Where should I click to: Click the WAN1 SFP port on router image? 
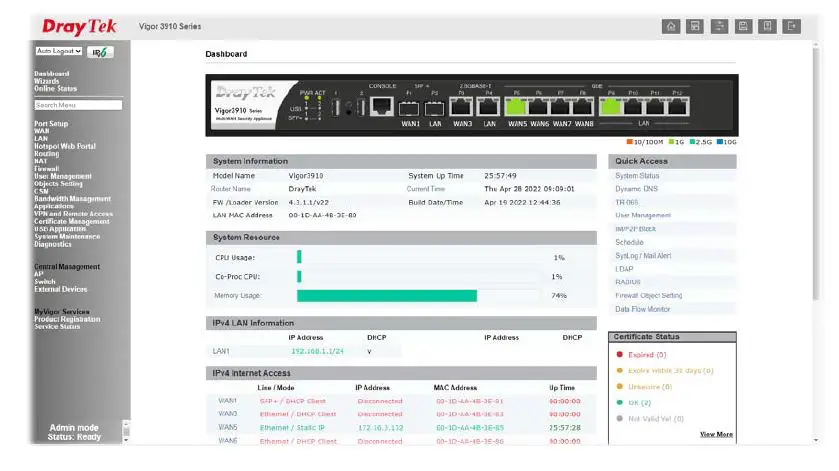pyautogui.click(x=409, y=109)
